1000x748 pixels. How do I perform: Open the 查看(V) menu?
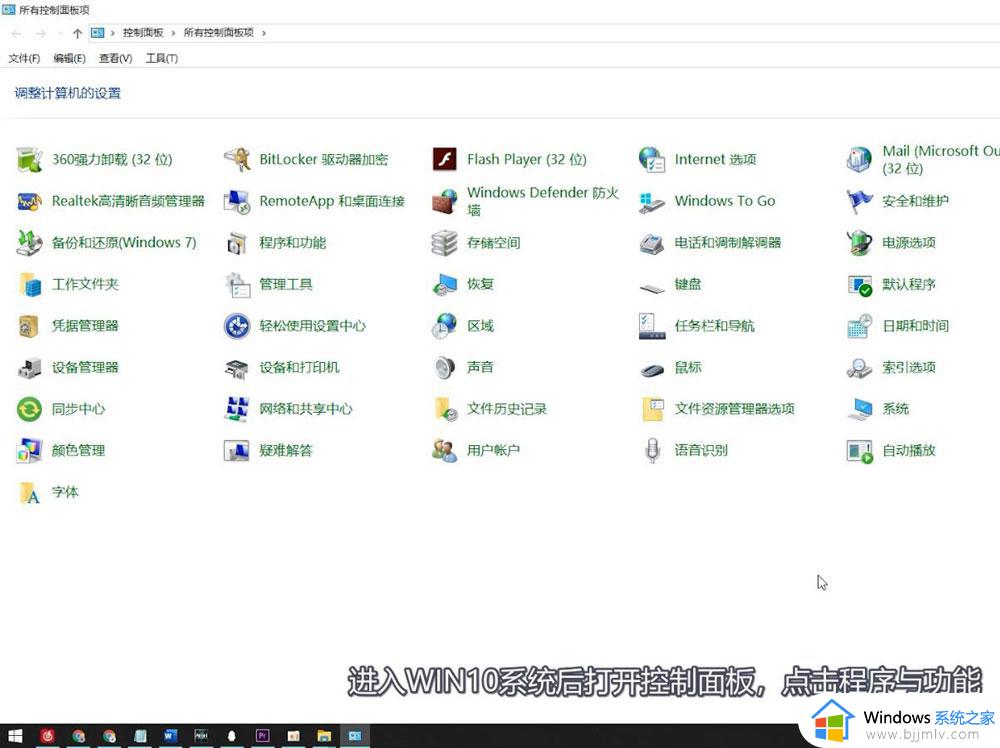(x=114, y=57)
